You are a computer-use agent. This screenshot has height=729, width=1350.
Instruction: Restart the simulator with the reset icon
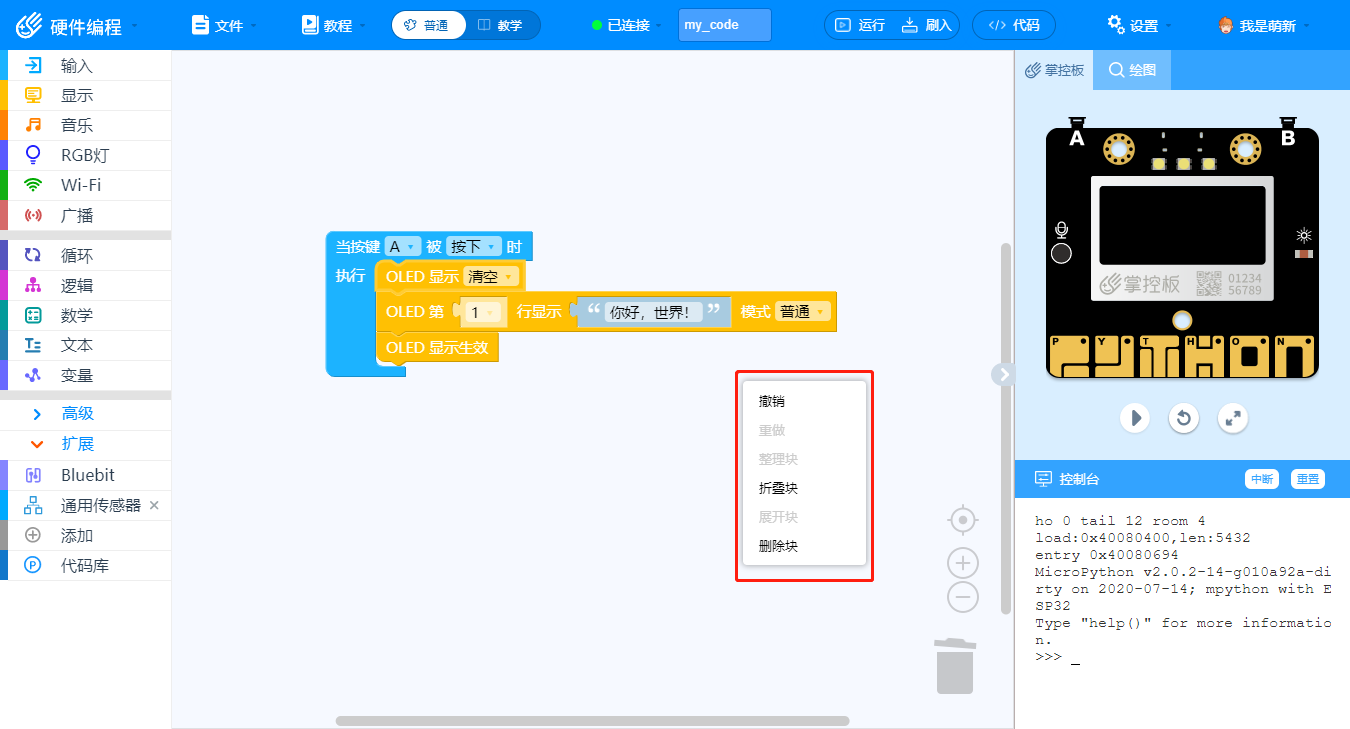pyautogui.click(x=1184, y=417)
